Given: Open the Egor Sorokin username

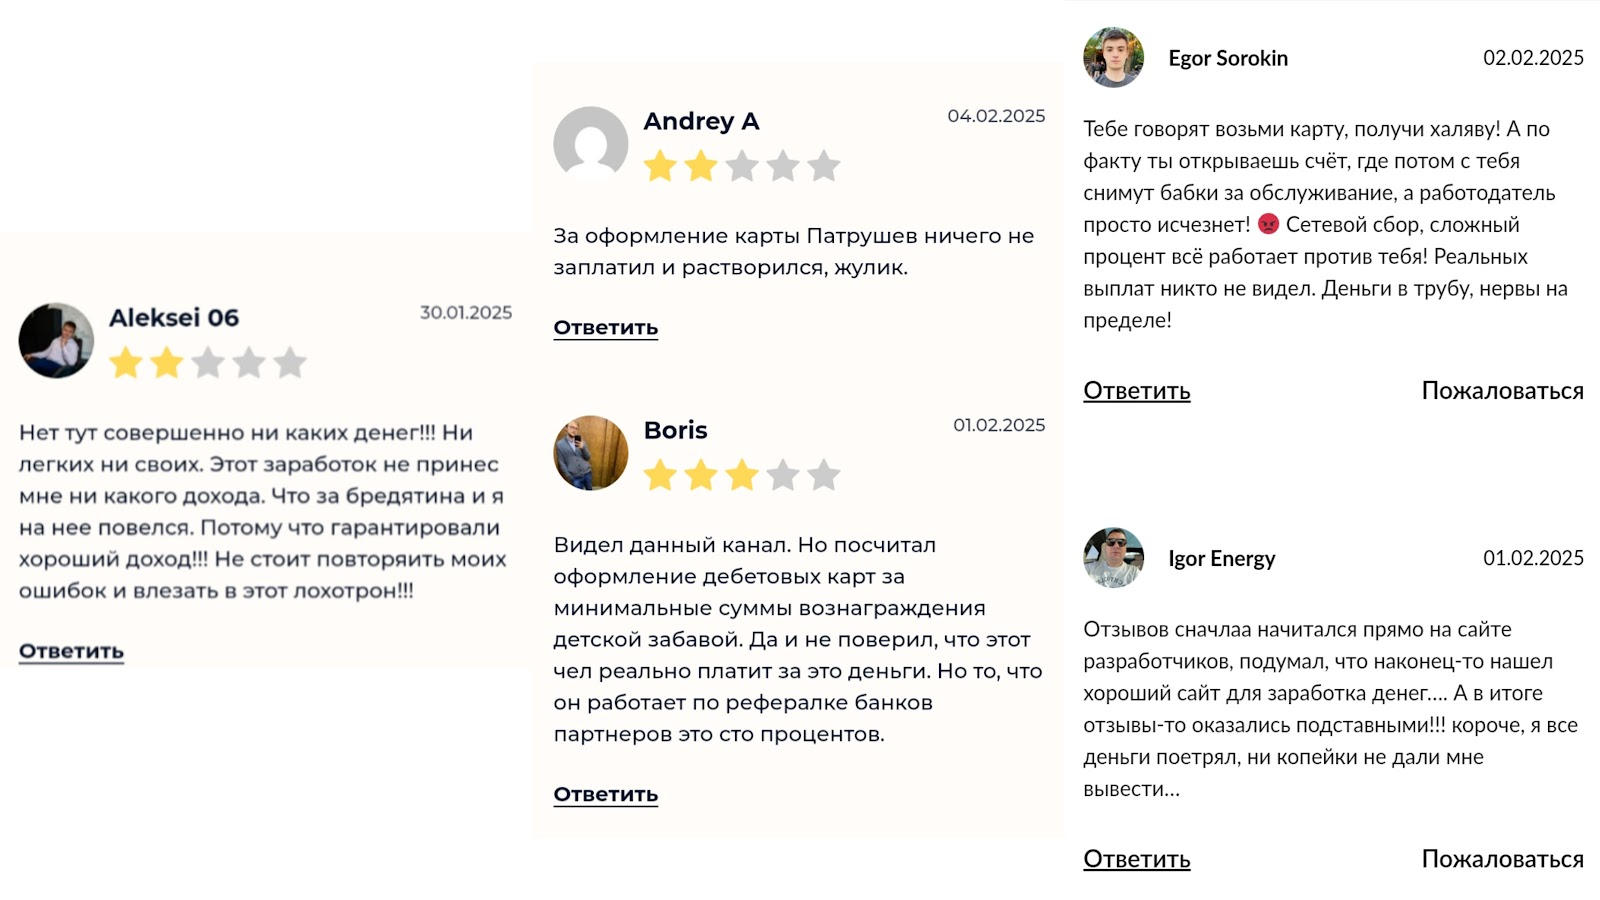Looking at the screenshot, I should [x=1228, y=58].
